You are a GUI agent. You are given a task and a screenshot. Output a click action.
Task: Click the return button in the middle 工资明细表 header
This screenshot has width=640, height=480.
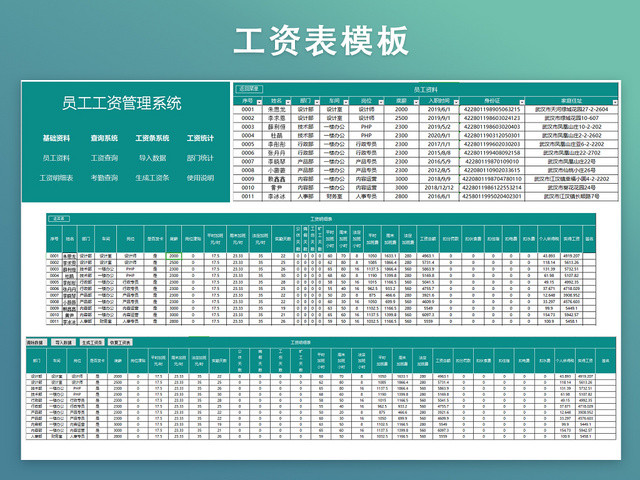click(59, 219)
